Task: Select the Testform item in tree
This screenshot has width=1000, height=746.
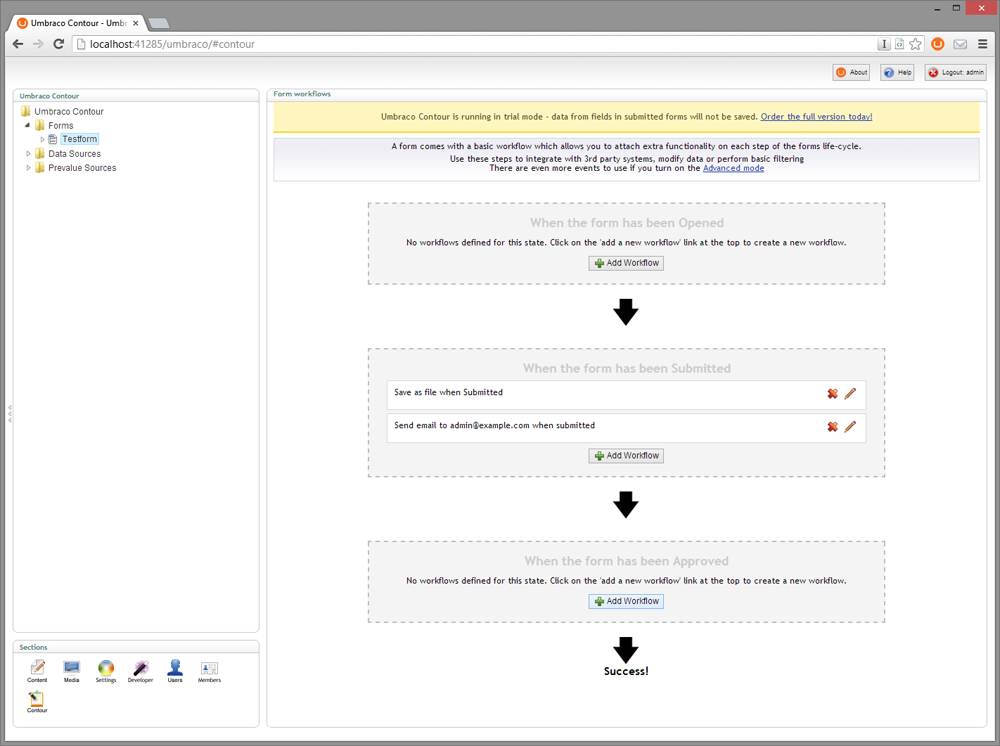Action: [x=80, y=139]
